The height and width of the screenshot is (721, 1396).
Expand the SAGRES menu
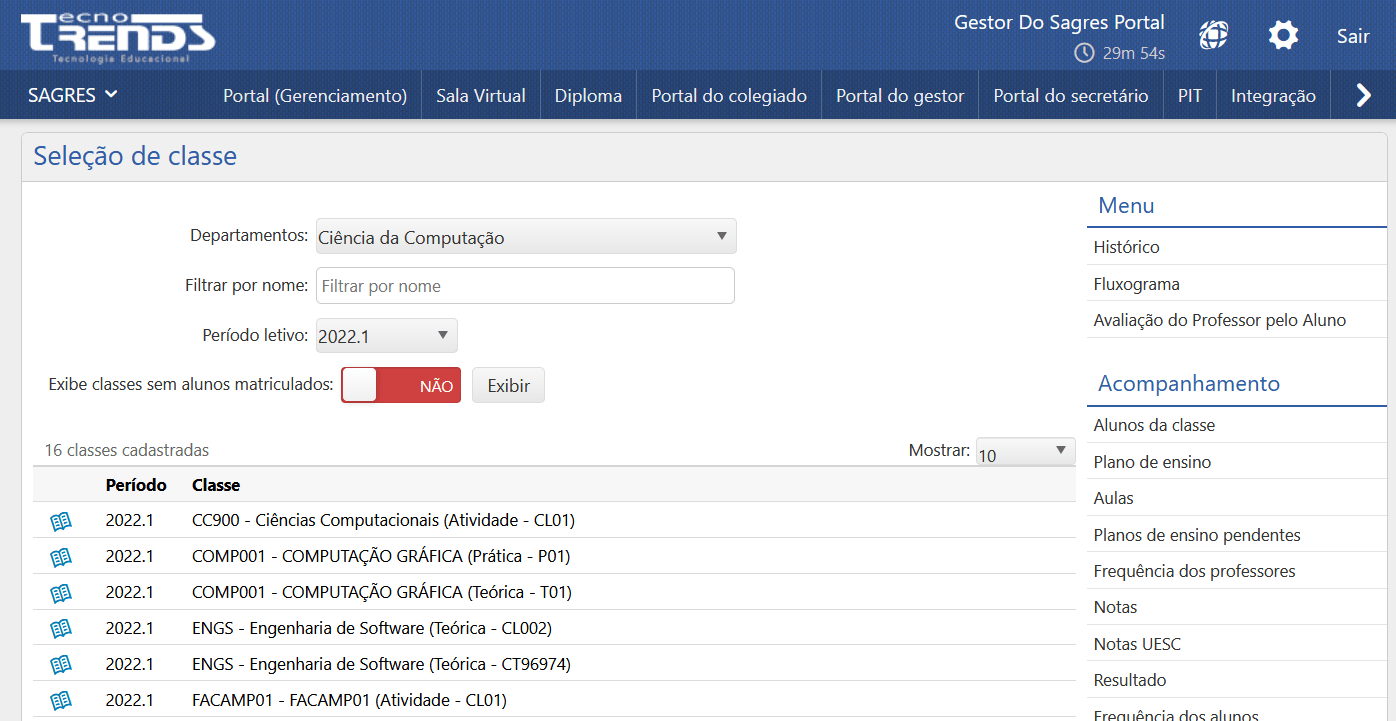[72, 94]
